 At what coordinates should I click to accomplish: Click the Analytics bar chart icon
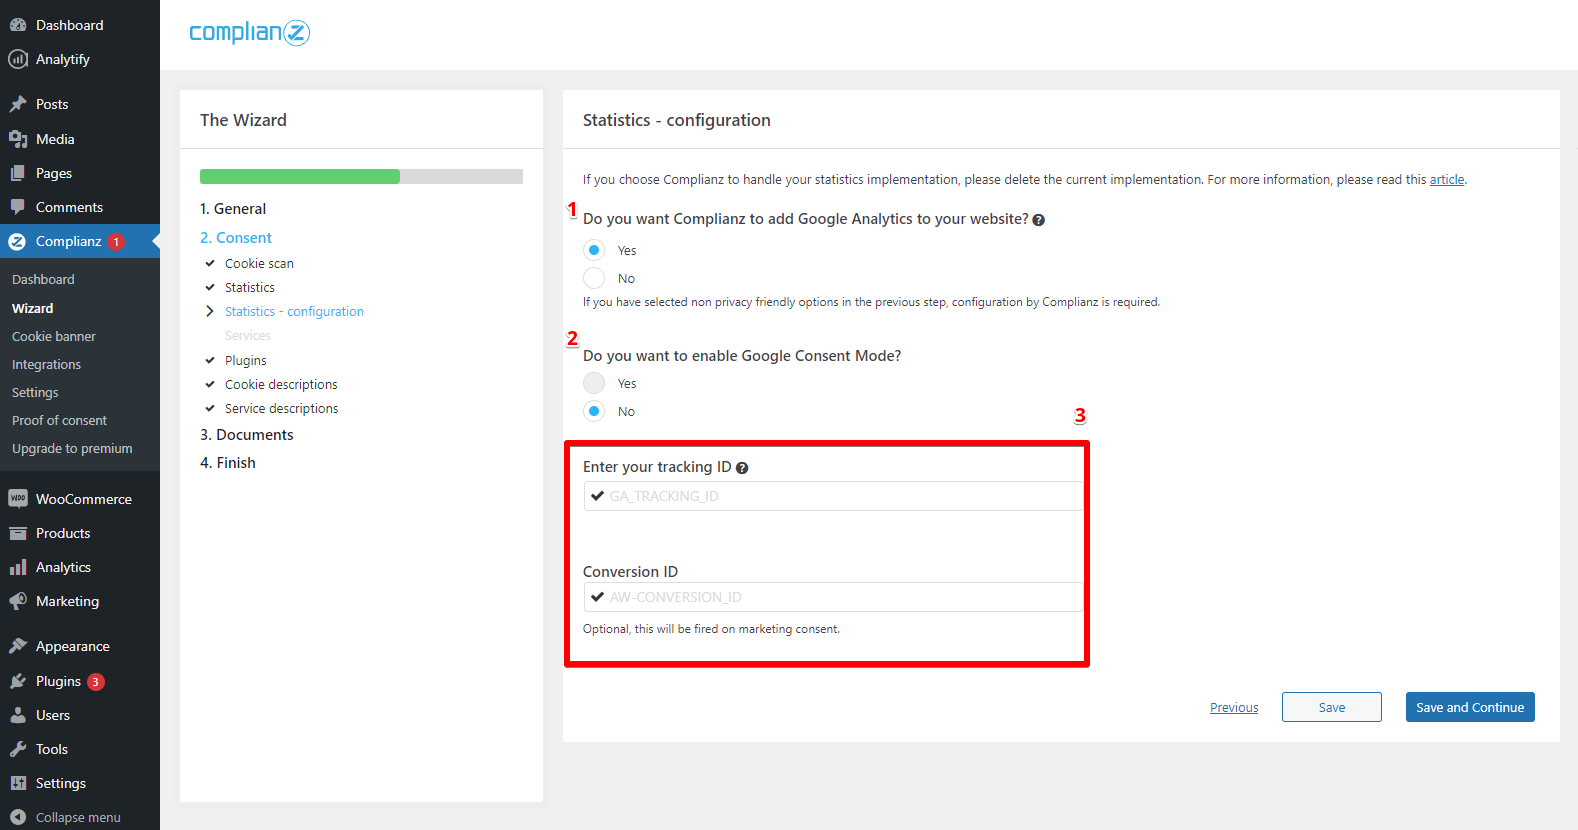pyautogui.click(x=18, y=567)
